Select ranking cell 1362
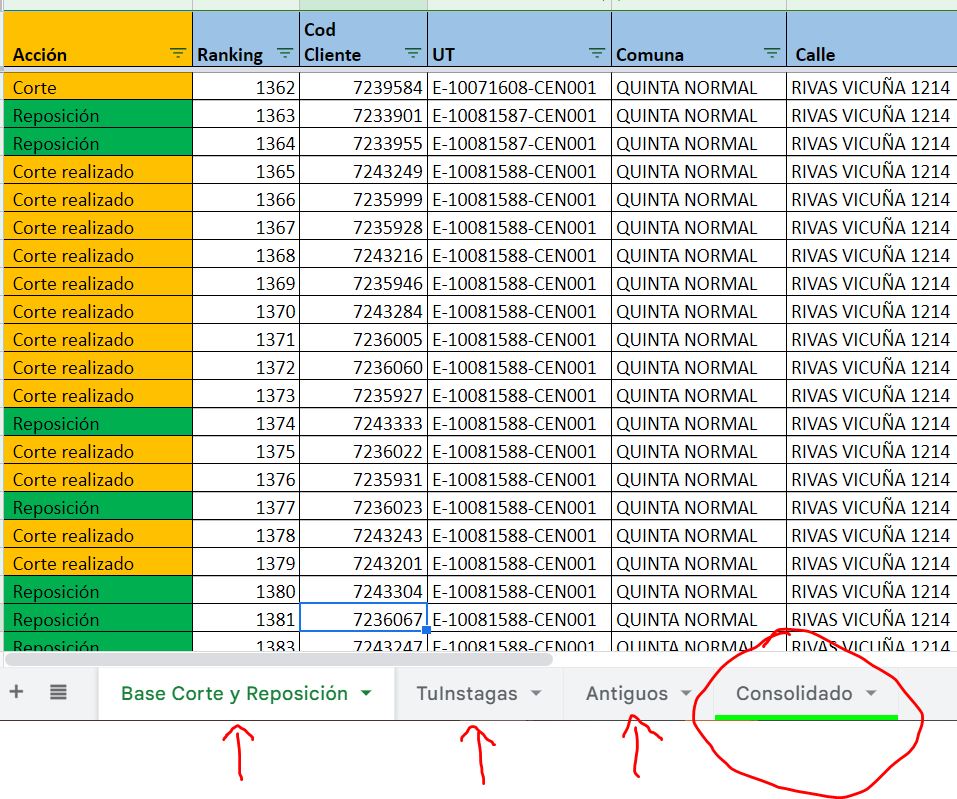 pyautogui.click(x=246, y=87)
